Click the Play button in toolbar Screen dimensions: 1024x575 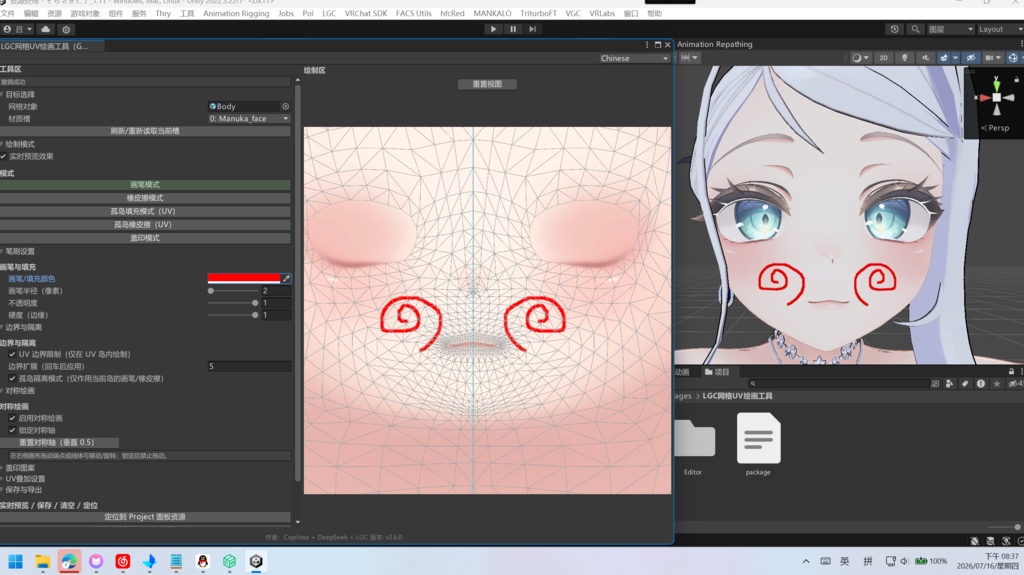point(493,29)
